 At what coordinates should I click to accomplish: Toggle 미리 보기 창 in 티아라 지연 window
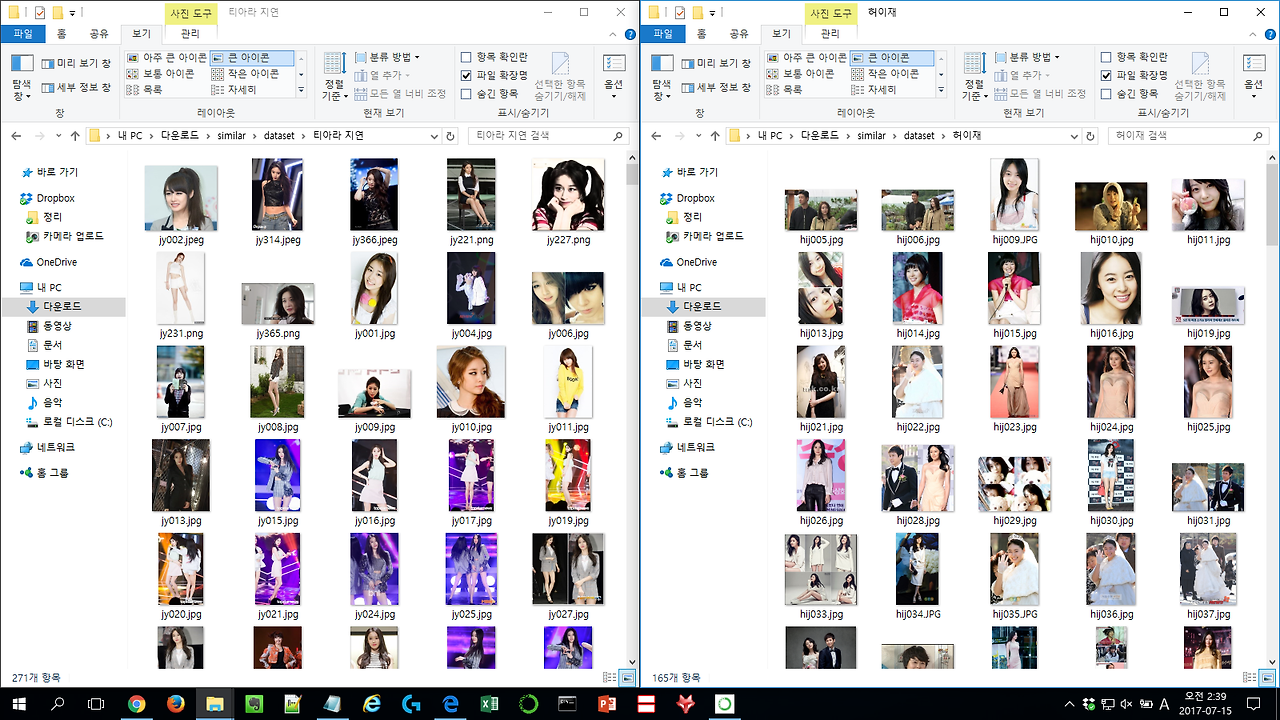[76, 64]
